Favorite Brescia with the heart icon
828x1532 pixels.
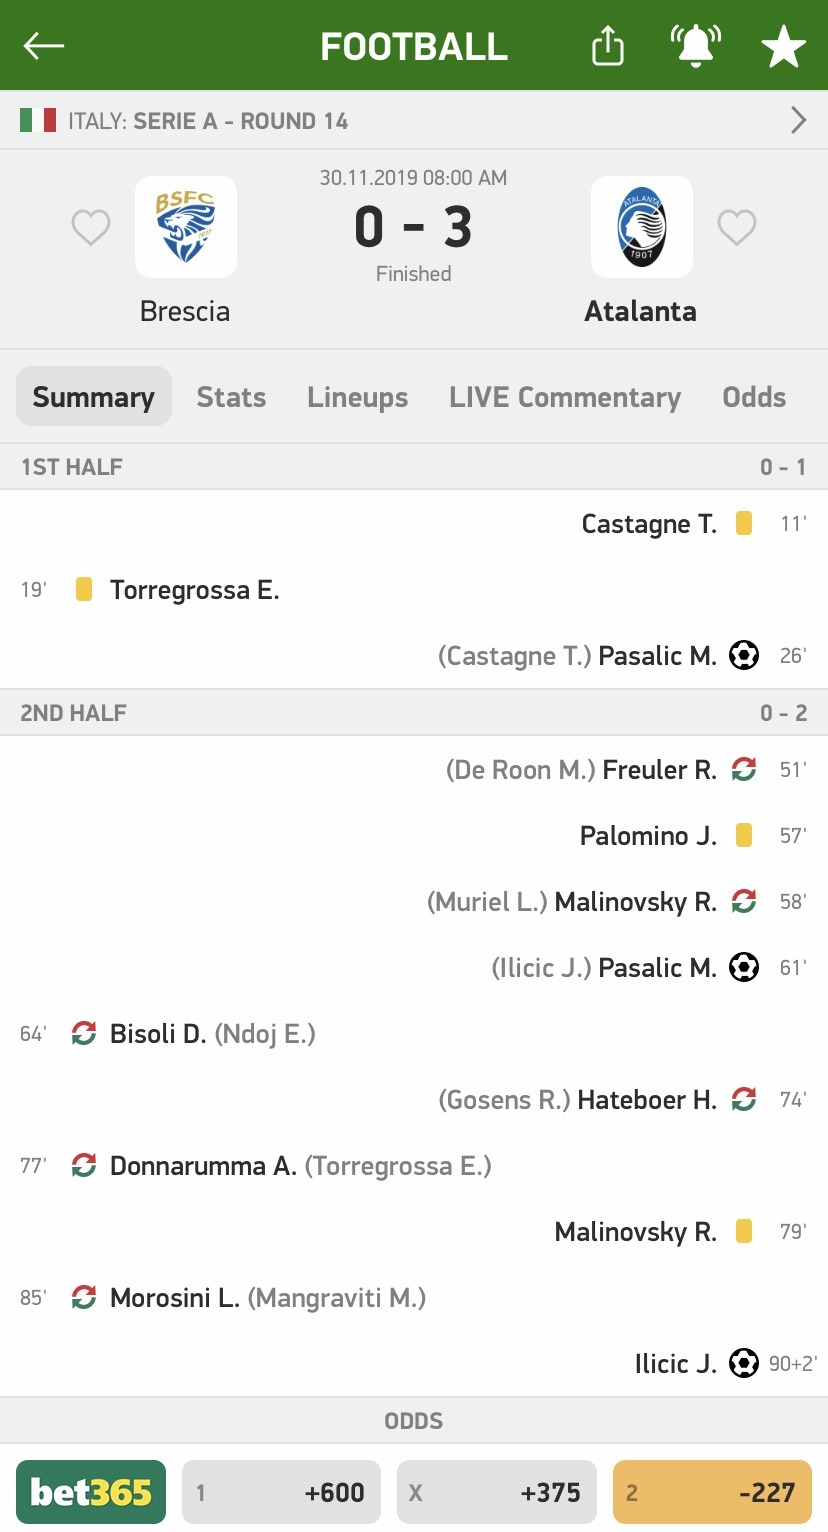pyautogui.click(x=91, y=228)
